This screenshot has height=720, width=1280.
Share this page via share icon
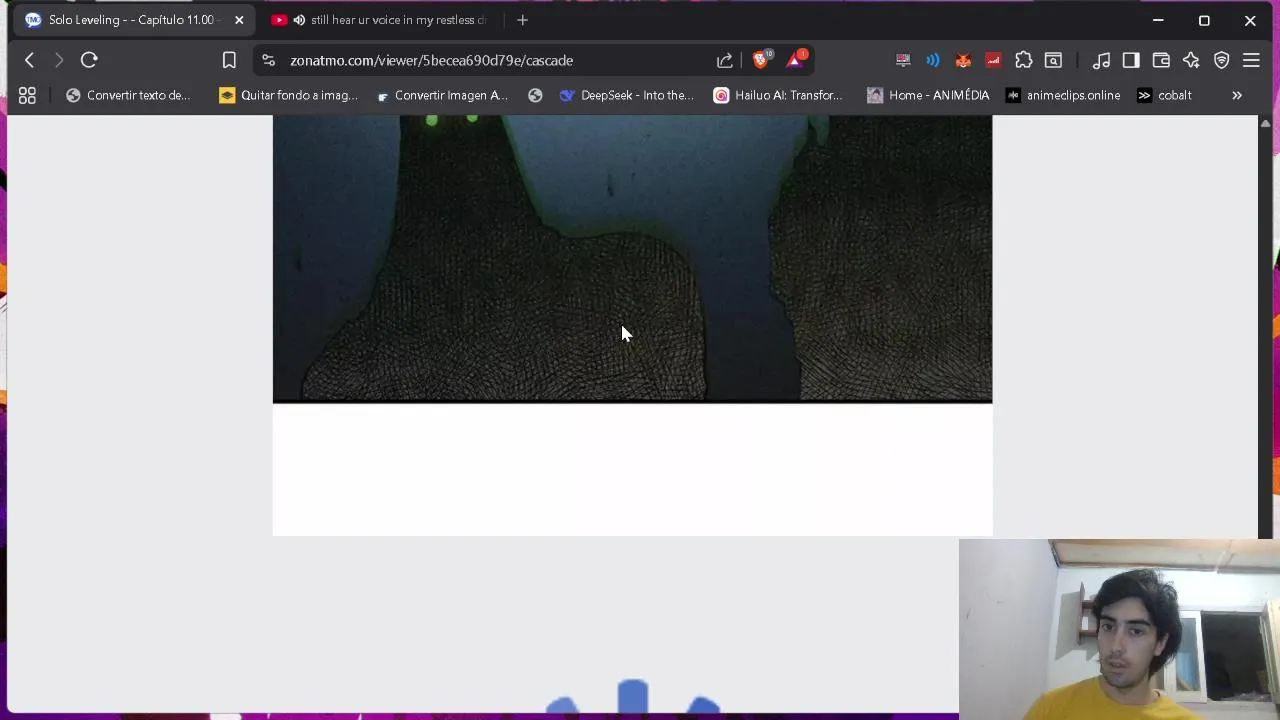(724, 60)
